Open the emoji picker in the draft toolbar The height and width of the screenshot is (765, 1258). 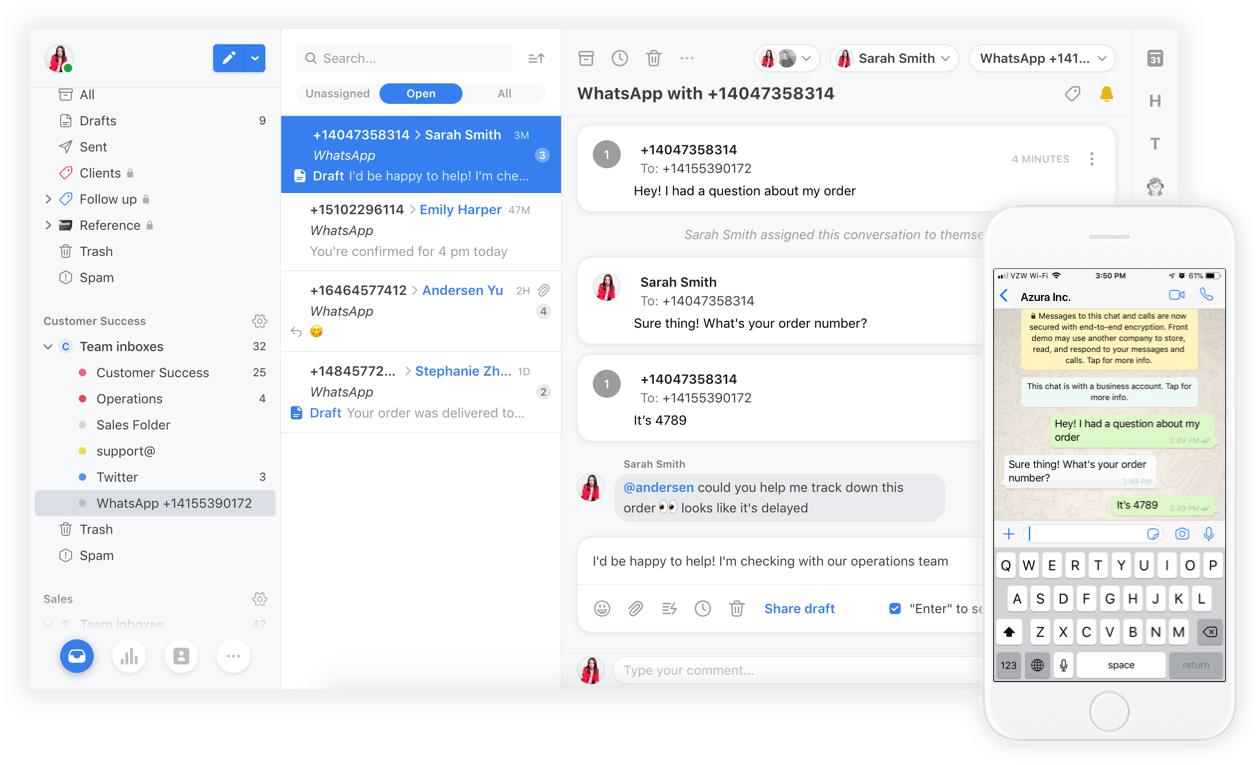602,608
